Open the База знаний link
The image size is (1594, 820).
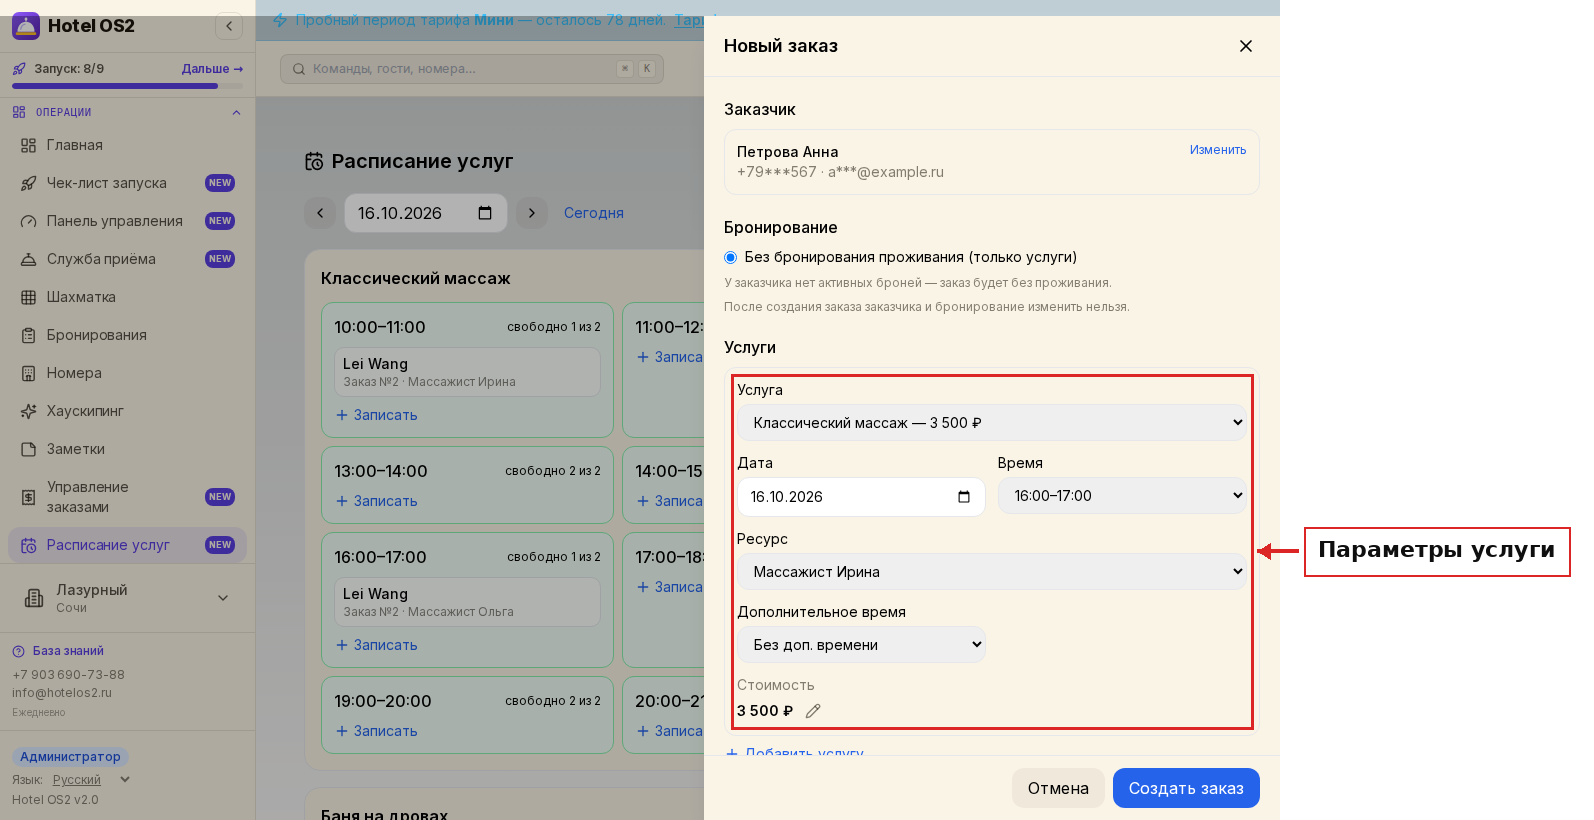(x=58, y=651)
